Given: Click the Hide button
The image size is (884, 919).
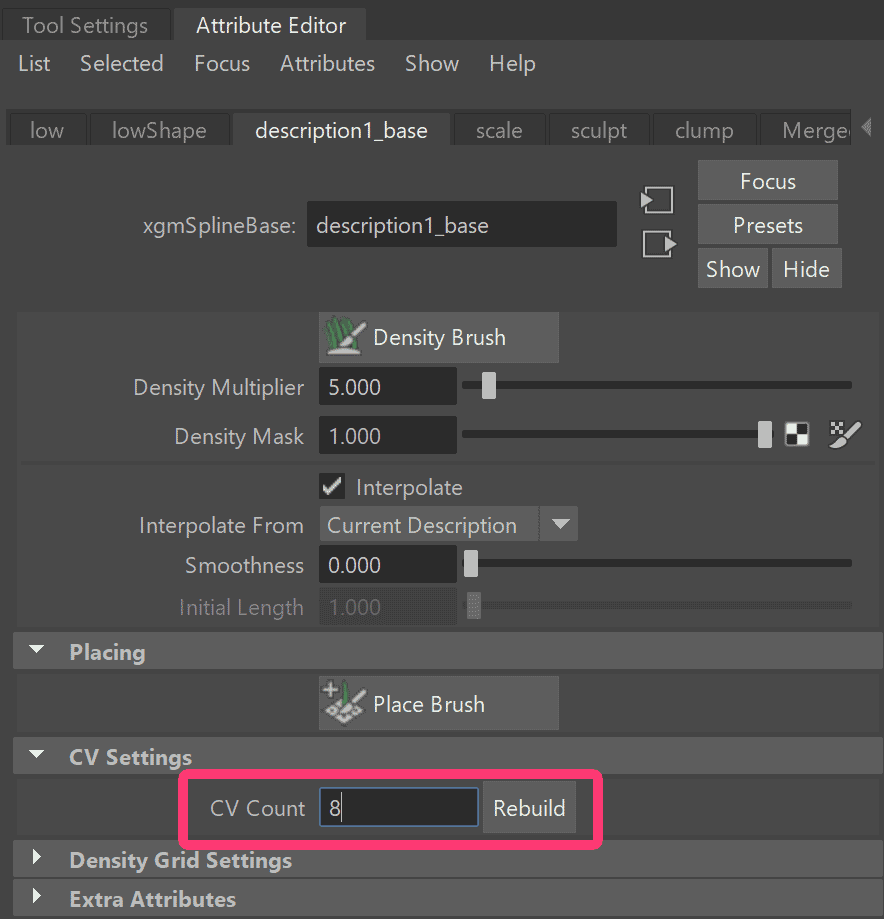Looking at the screenshot, I should point(806,269).
